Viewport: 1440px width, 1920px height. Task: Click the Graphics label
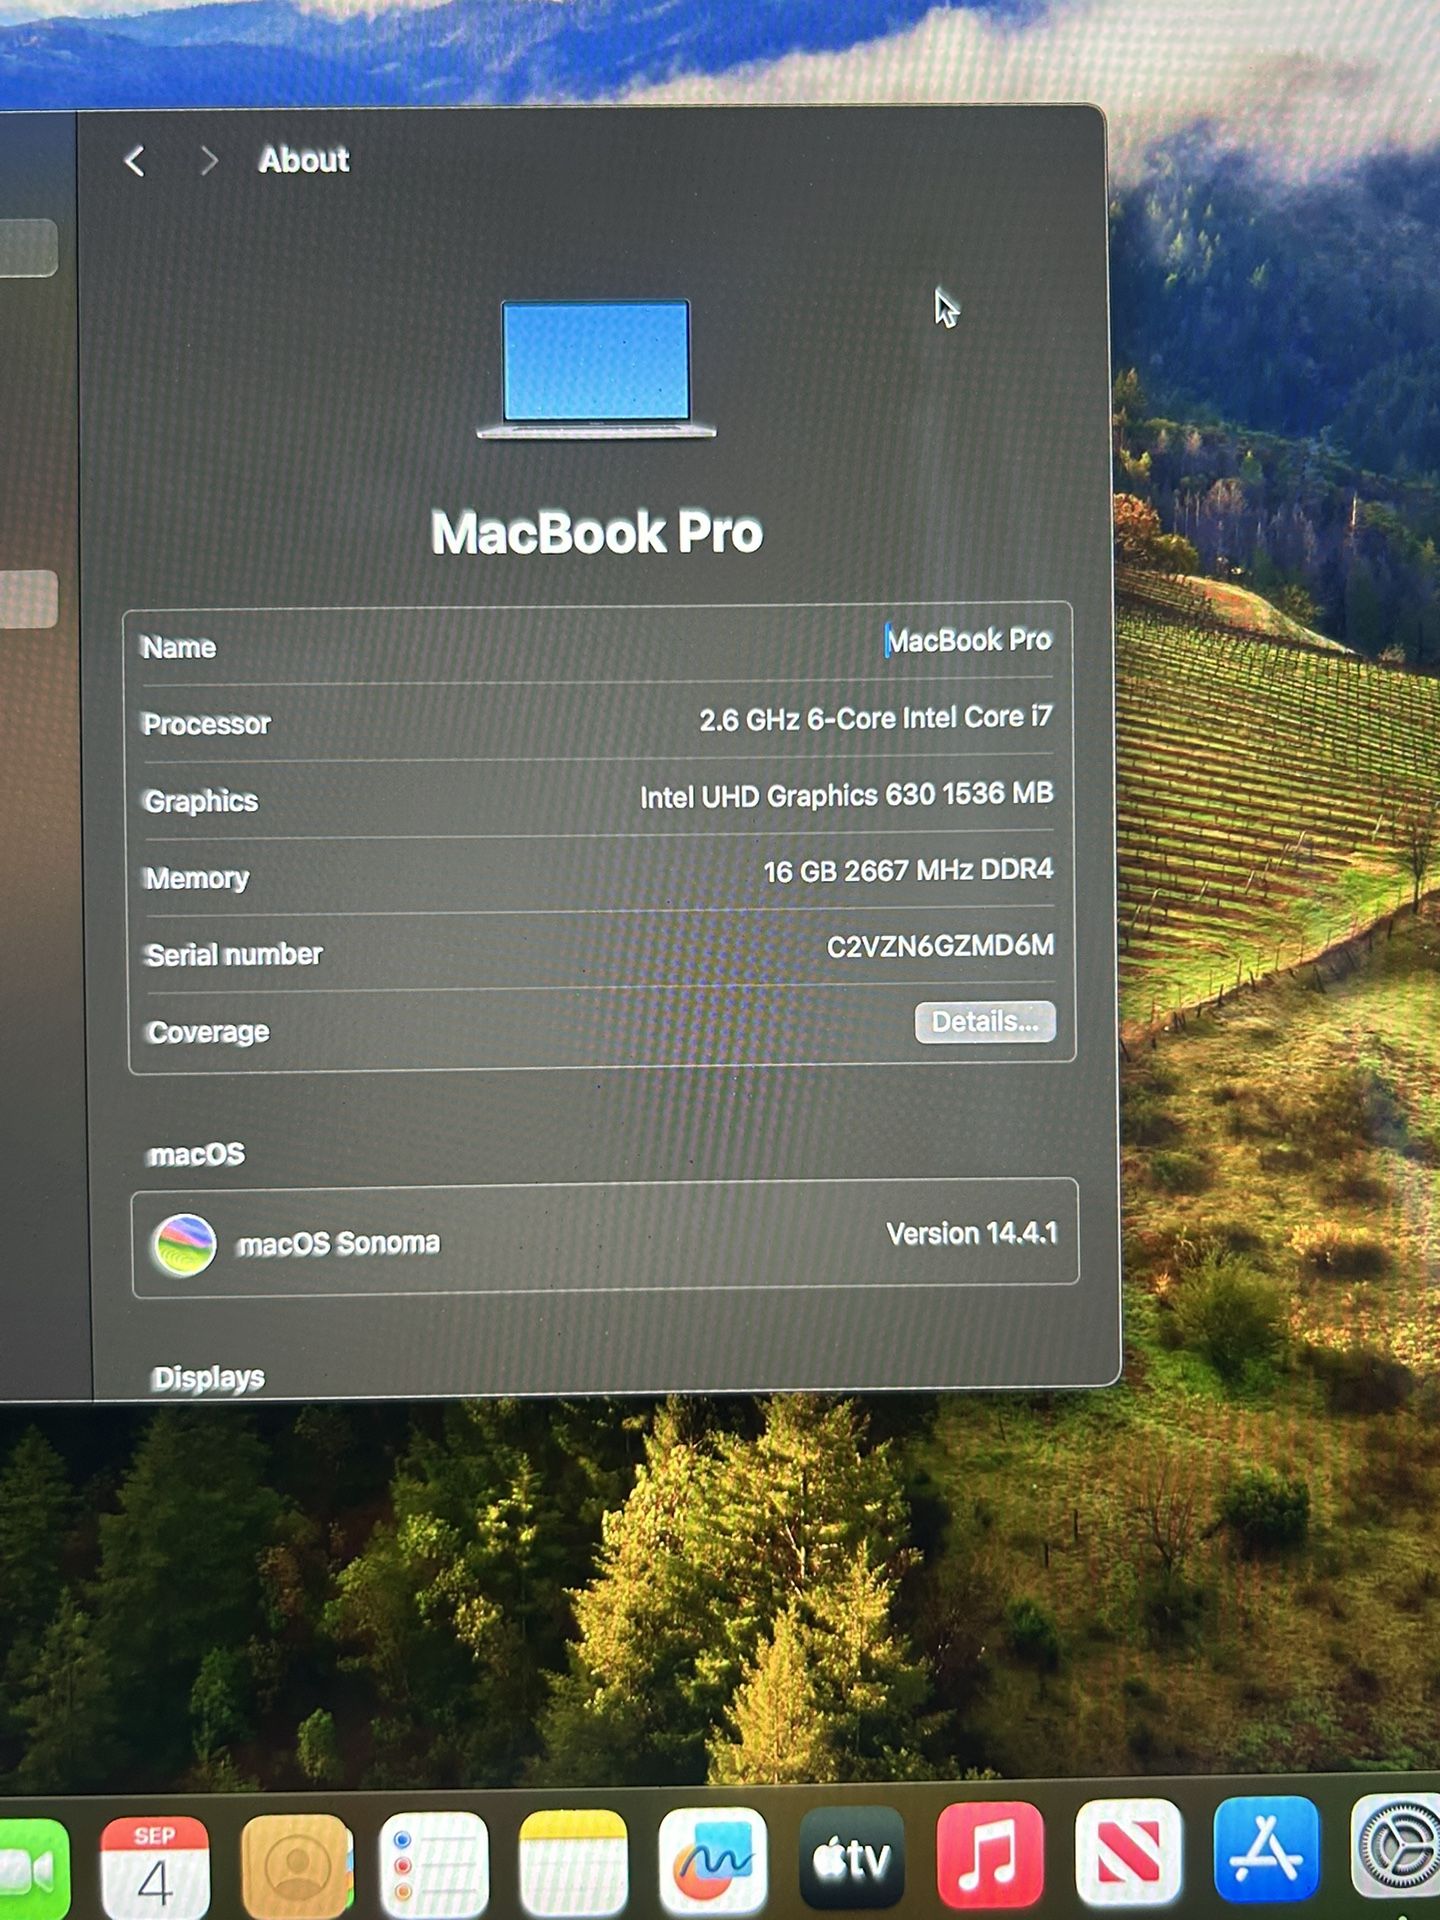pos(201,801)
